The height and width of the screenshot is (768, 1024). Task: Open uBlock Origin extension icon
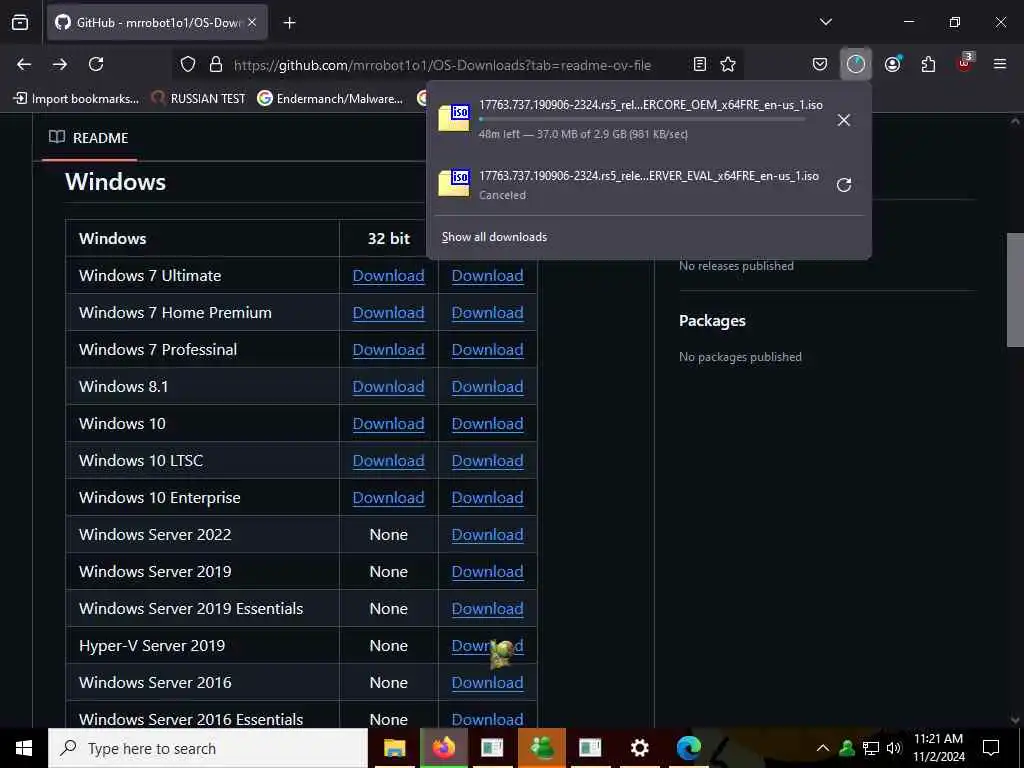964,63
